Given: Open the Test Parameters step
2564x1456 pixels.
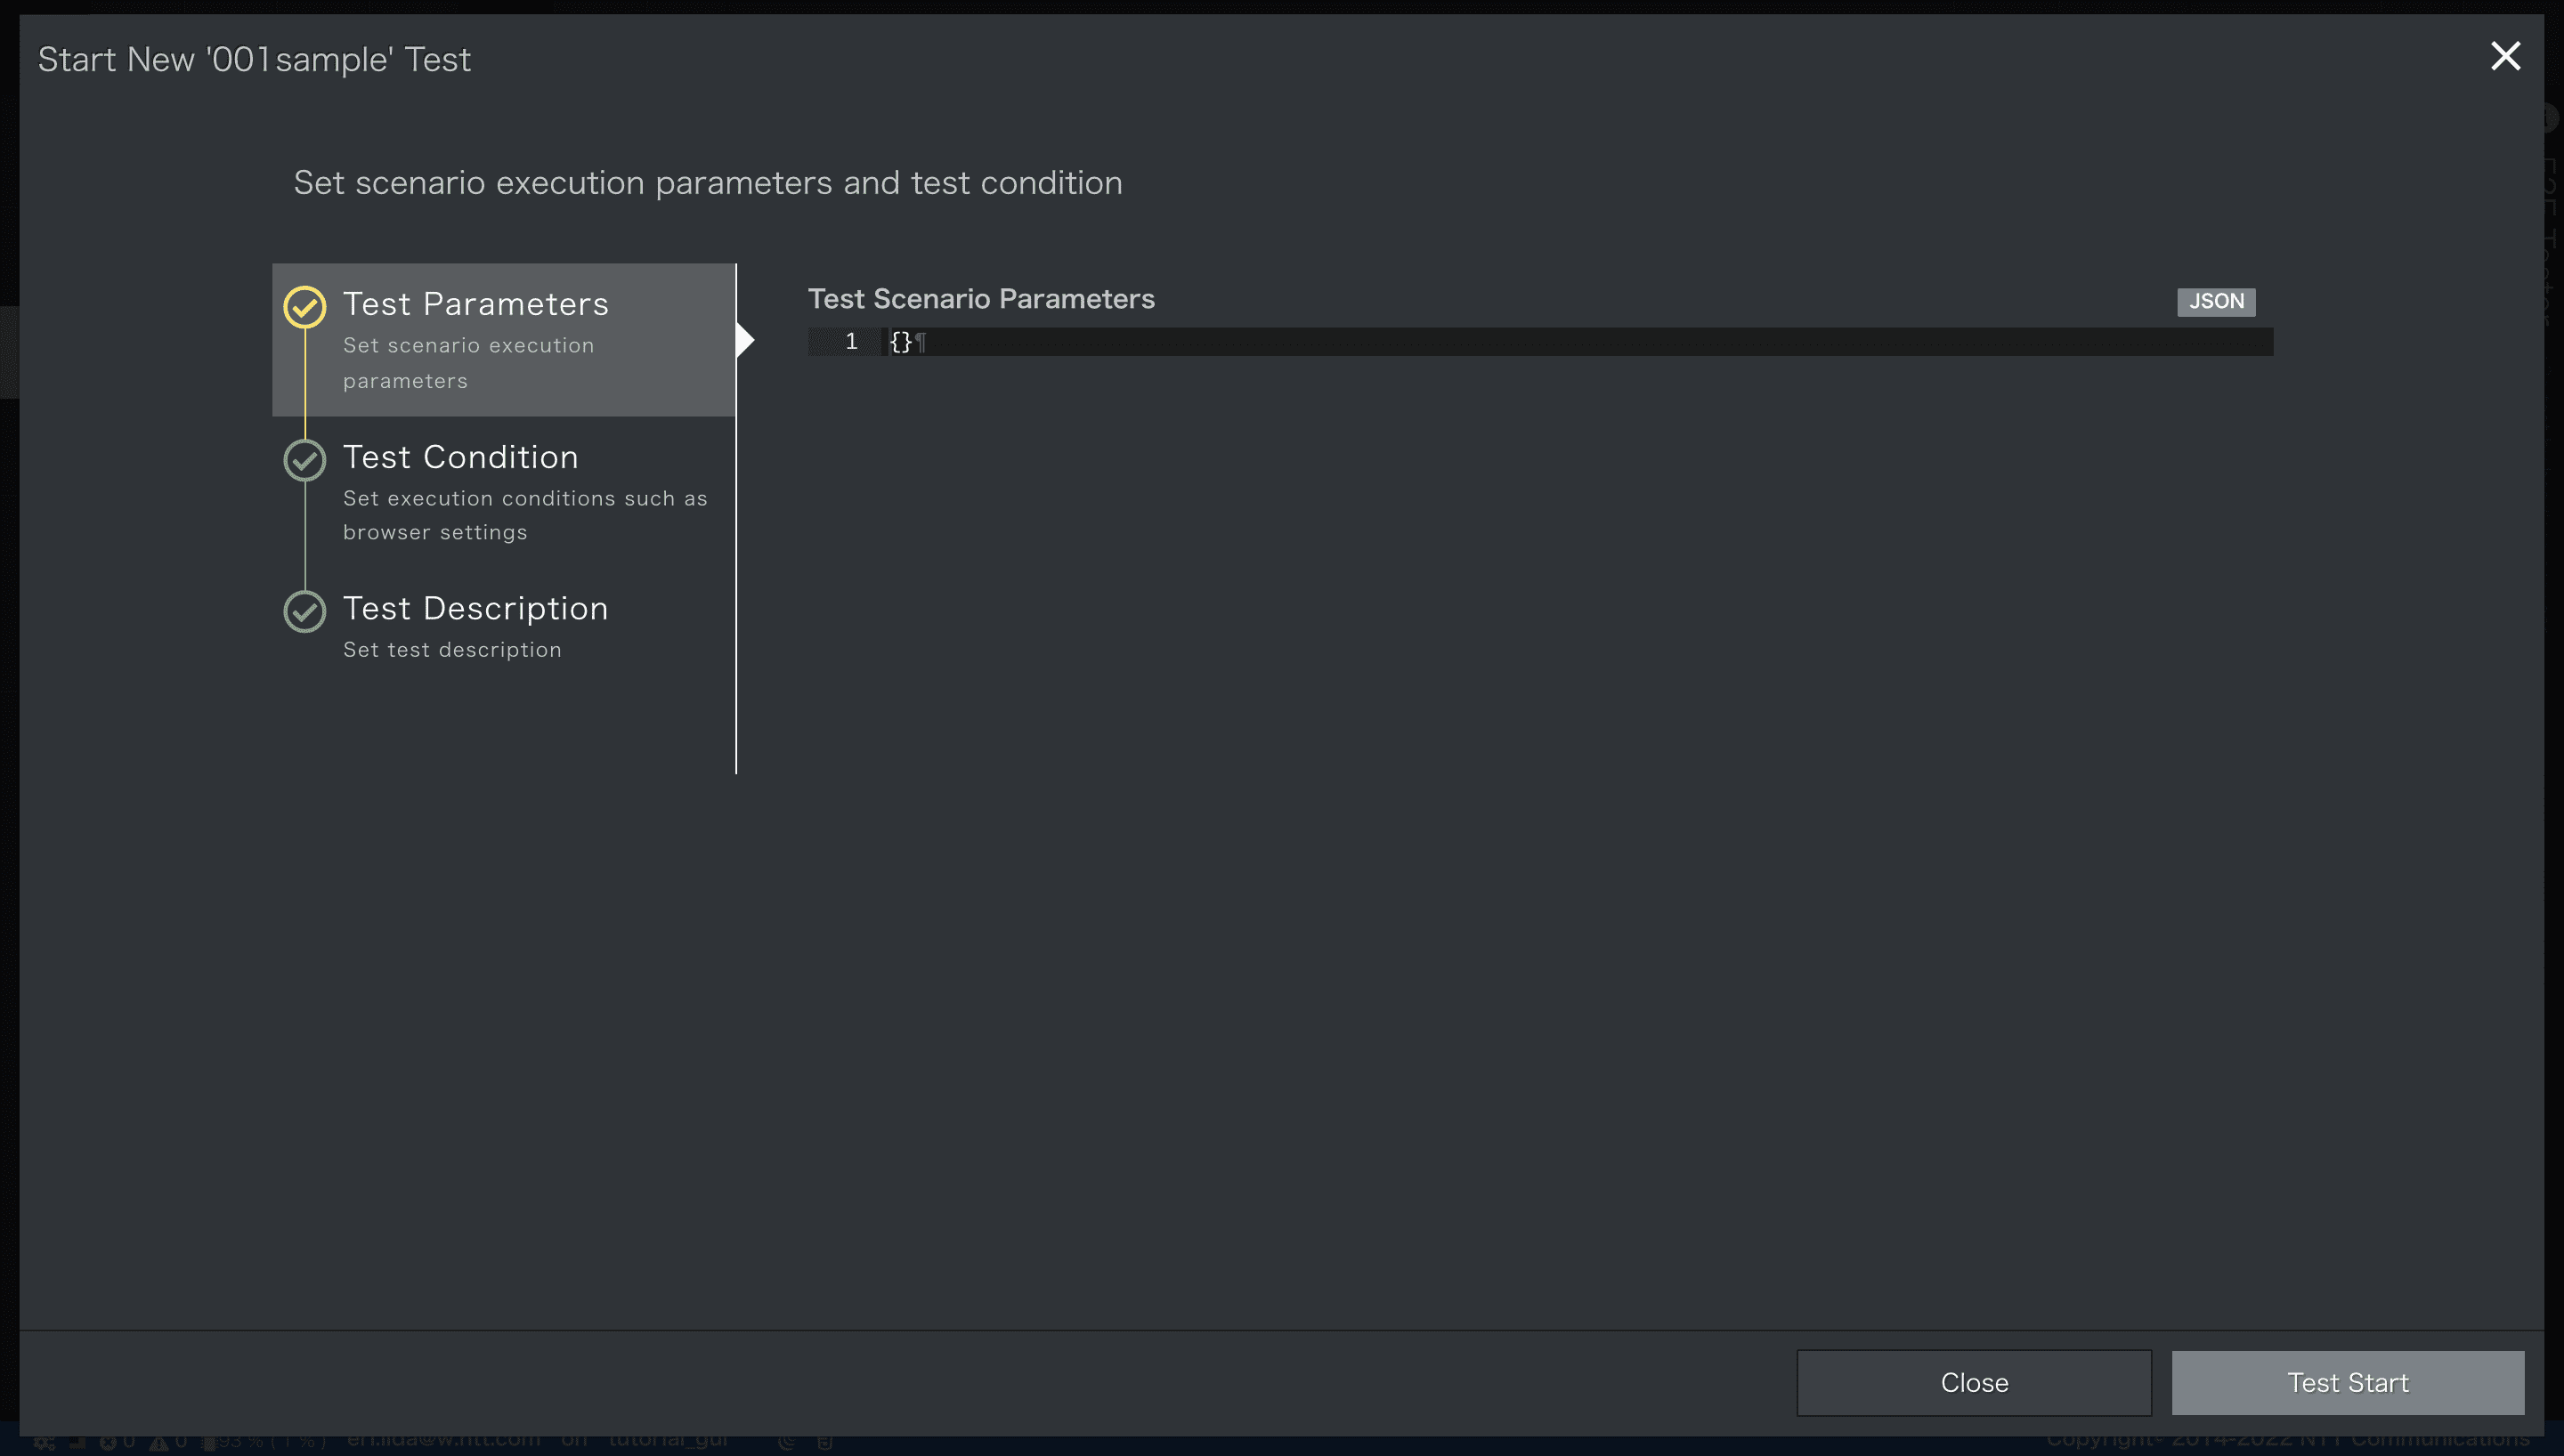Looking at the screenshot, I should click(x=504, y=340).
